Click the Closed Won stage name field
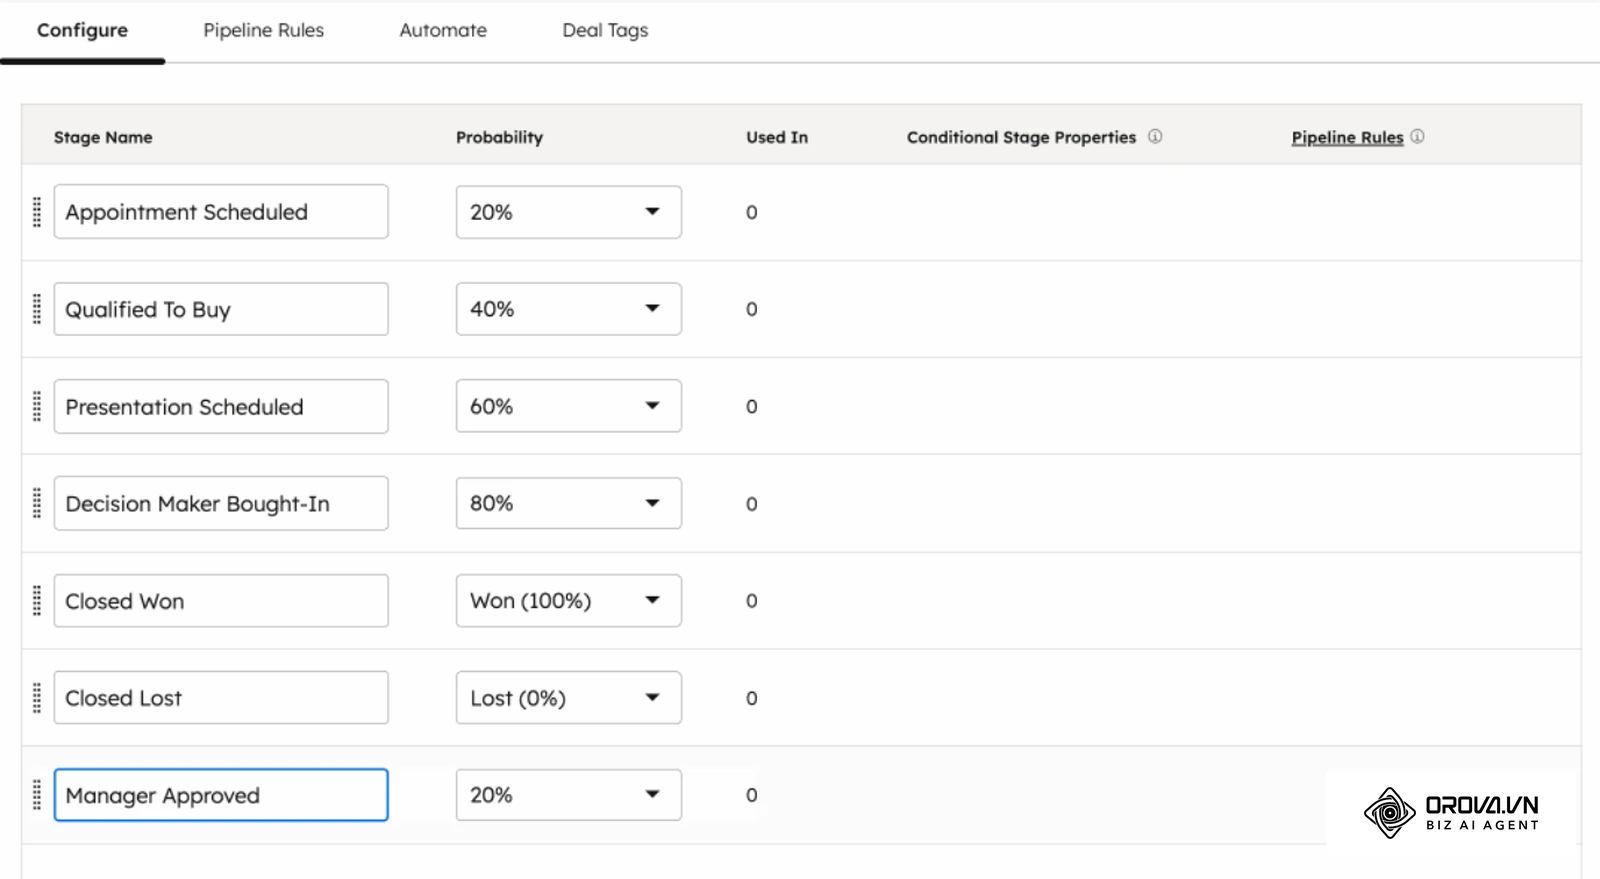This screenshot has width=1600, height=879. [221, 601]
